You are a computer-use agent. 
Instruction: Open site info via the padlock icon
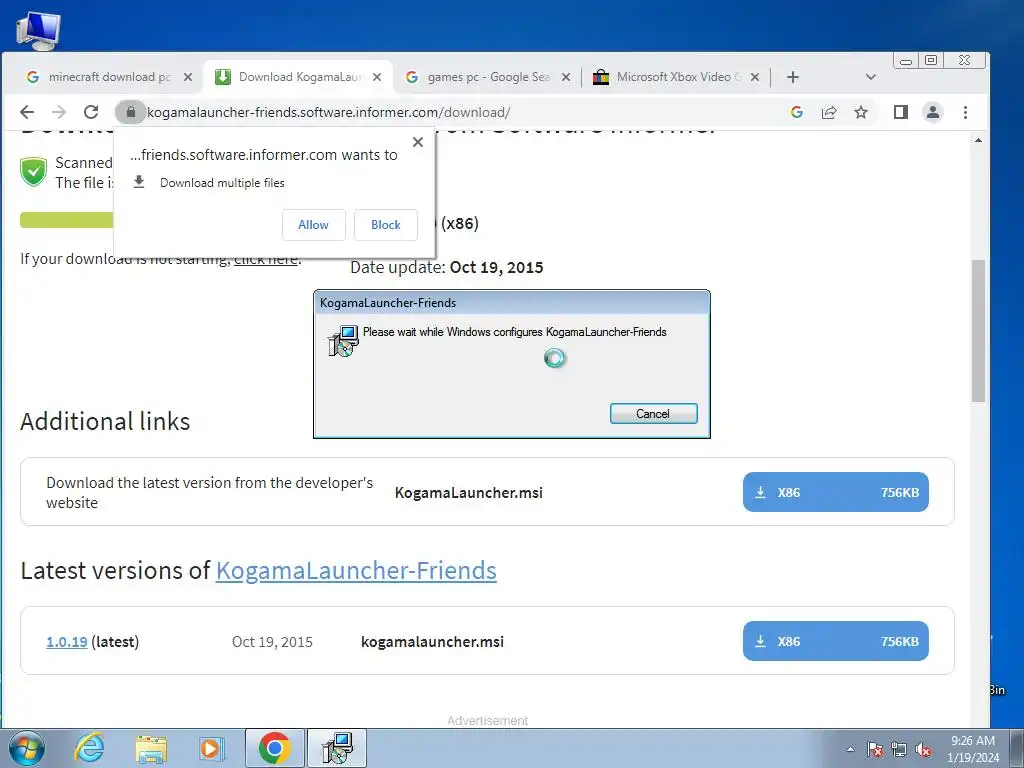(x=131, y=112)
